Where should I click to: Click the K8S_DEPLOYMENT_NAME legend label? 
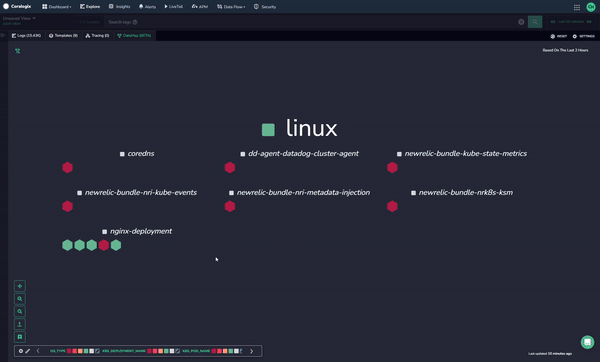(124, 351)
